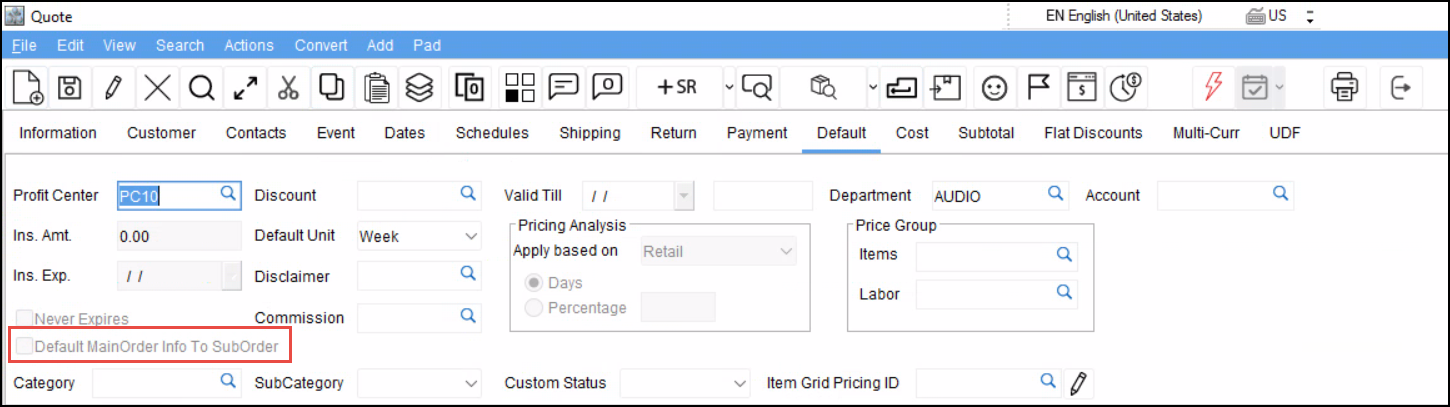Click the flag icon in toolbar
The width and height of the screenshot is (1450, 407).
point(1038,88)
